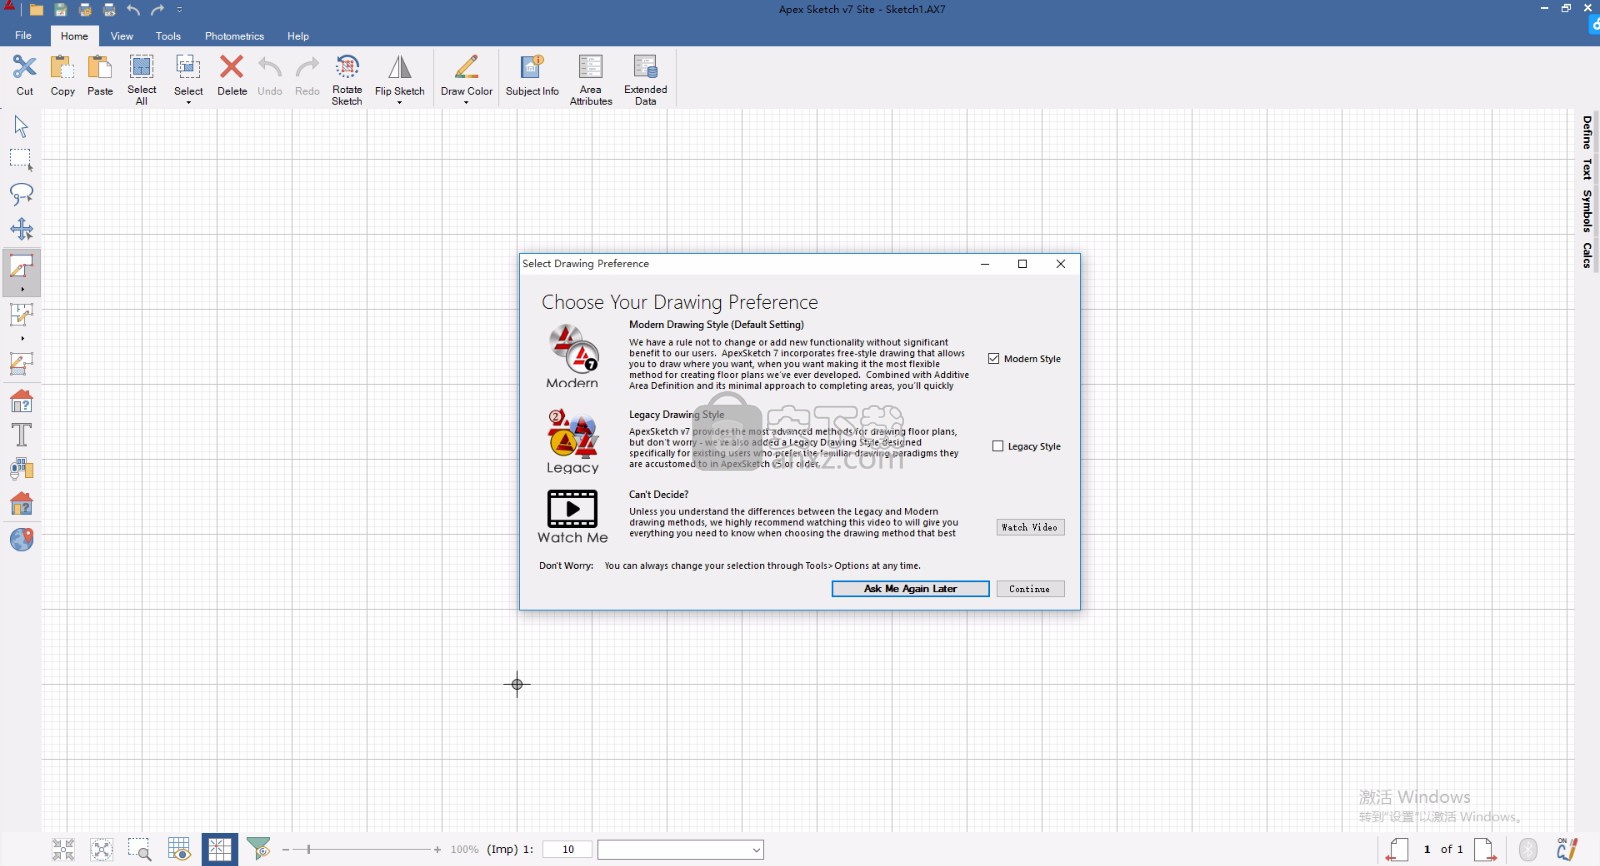Click the zoom slider handle
Viewport: 1600px width, 866px height.
309,850
